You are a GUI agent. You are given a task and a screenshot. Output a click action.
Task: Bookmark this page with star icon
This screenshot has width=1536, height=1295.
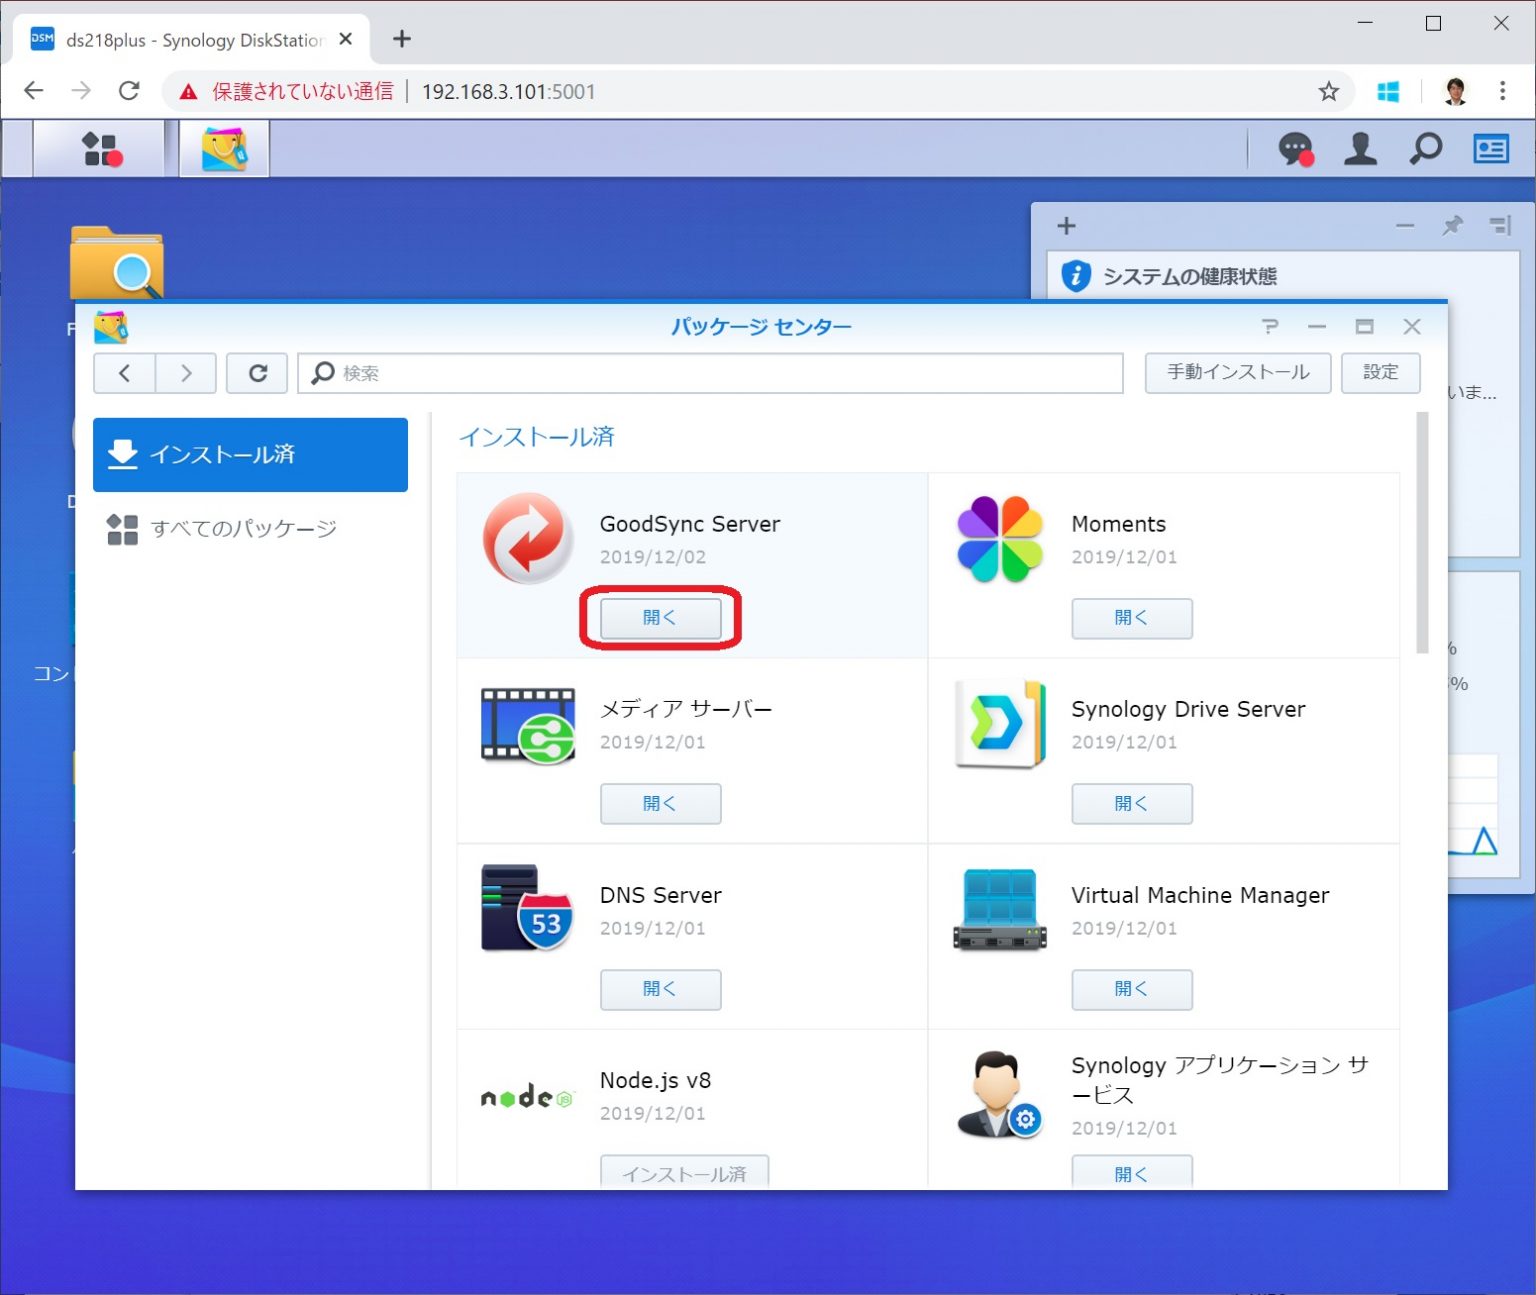coord(1328,92)
